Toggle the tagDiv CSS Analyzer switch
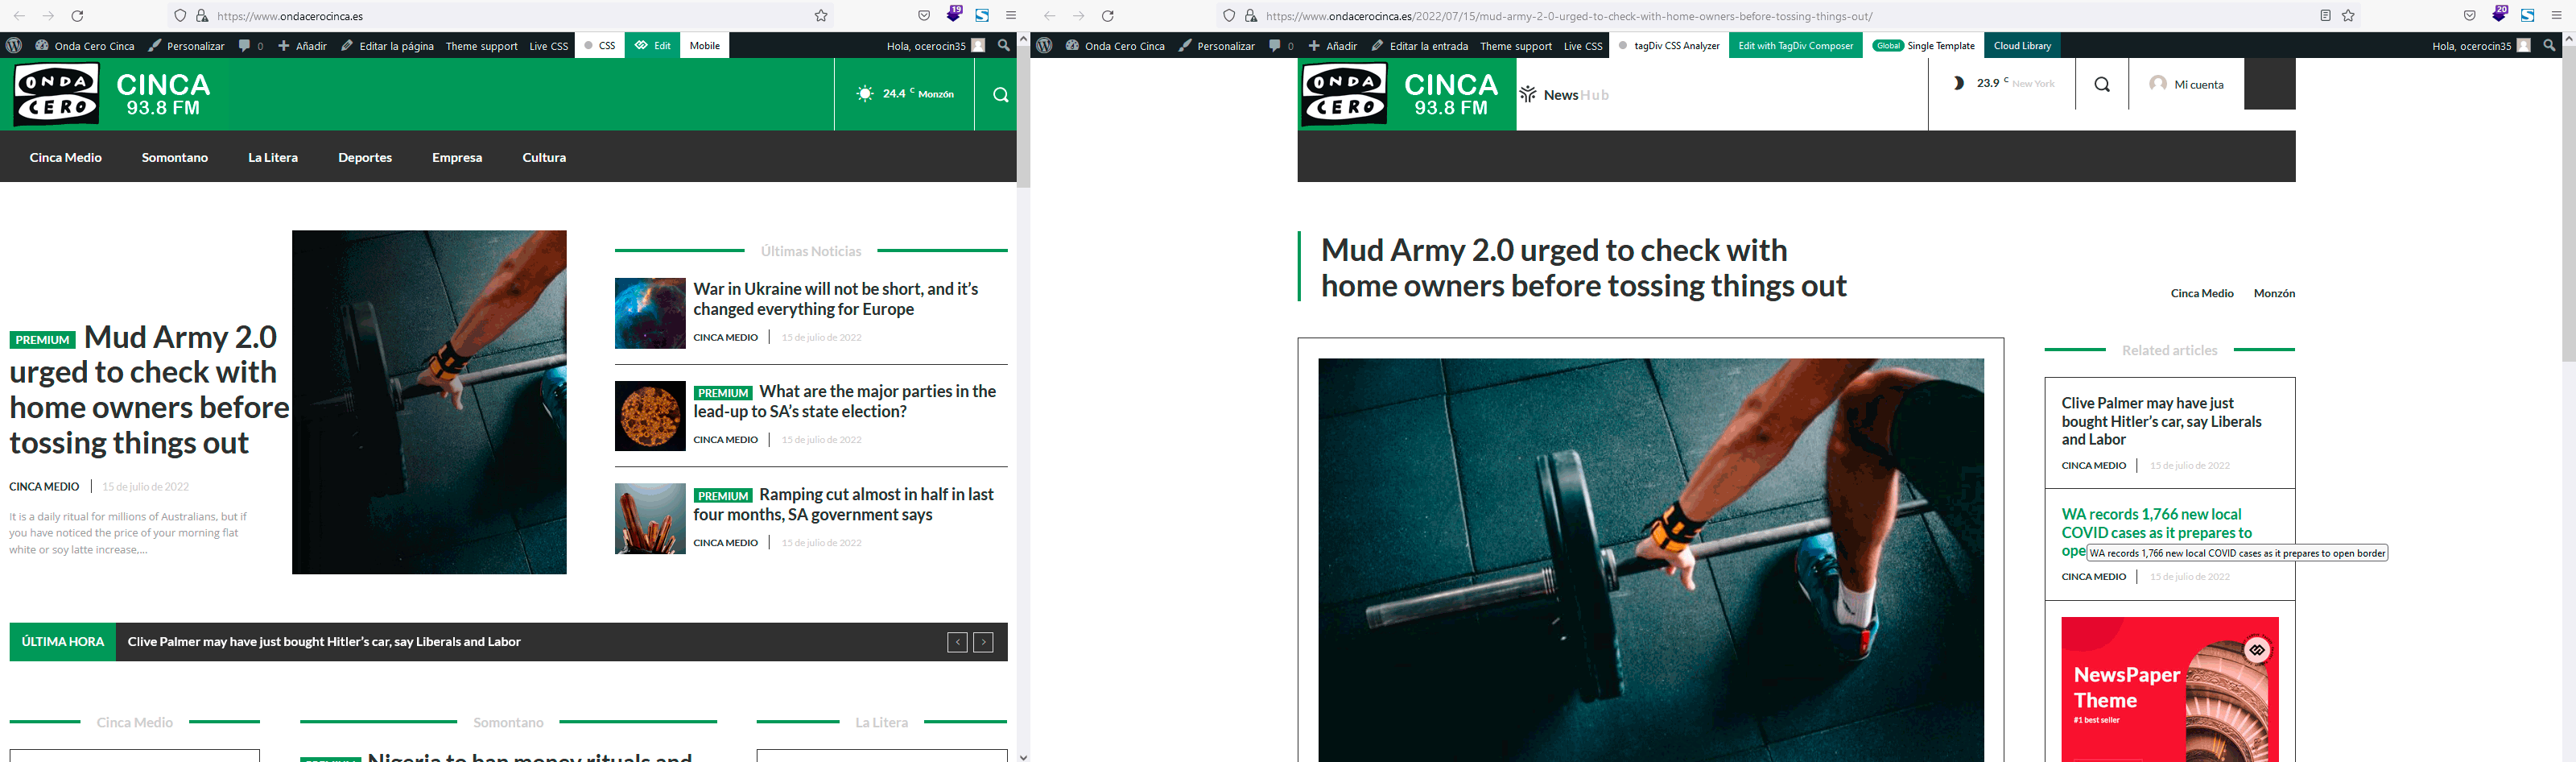 [x=1669, y=45]
